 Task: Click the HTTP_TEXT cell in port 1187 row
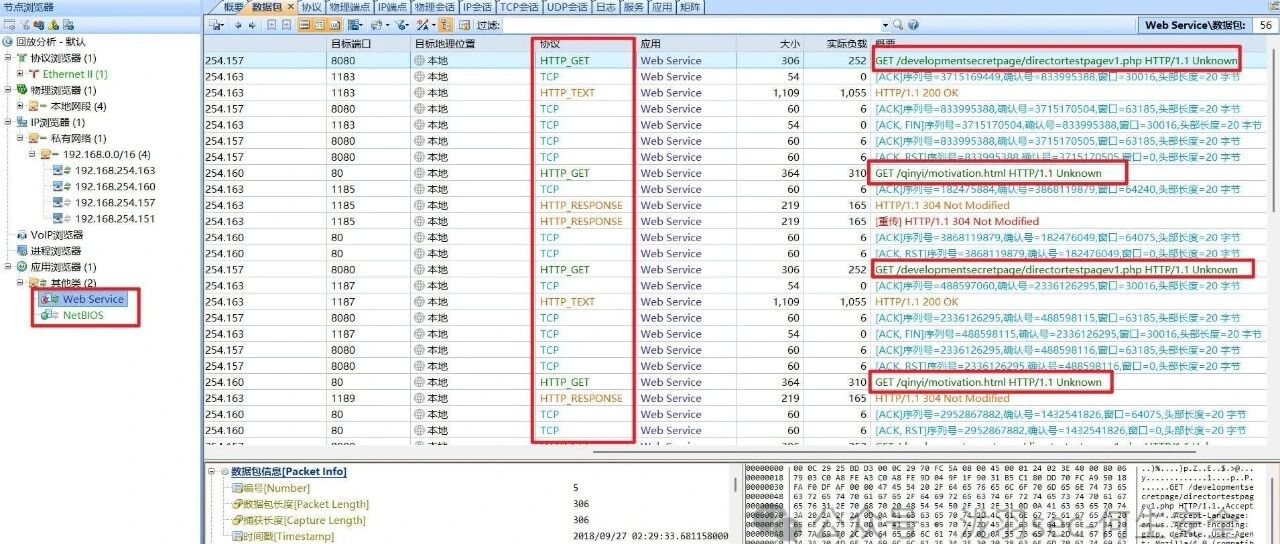coord(567,301)
